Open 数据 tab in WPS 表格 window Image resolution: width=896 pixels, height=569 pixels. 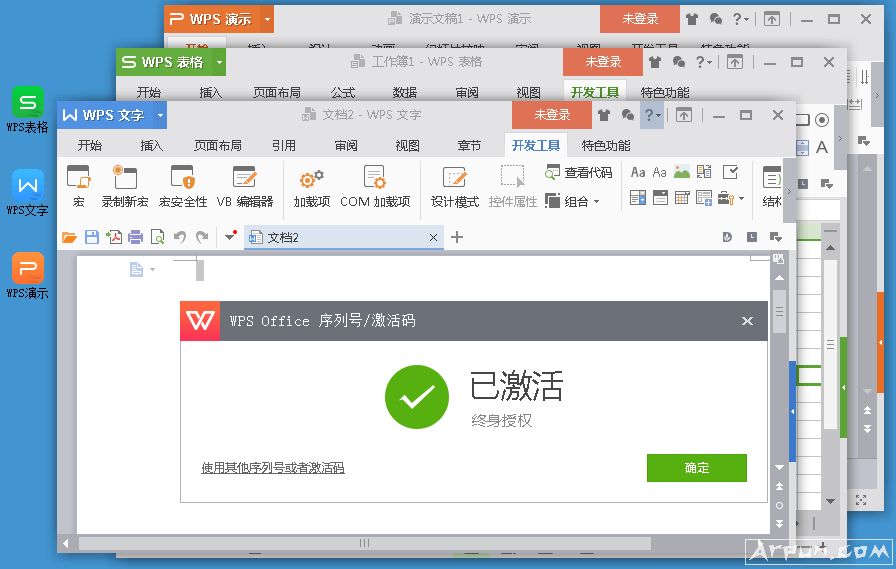pos(405,93)
